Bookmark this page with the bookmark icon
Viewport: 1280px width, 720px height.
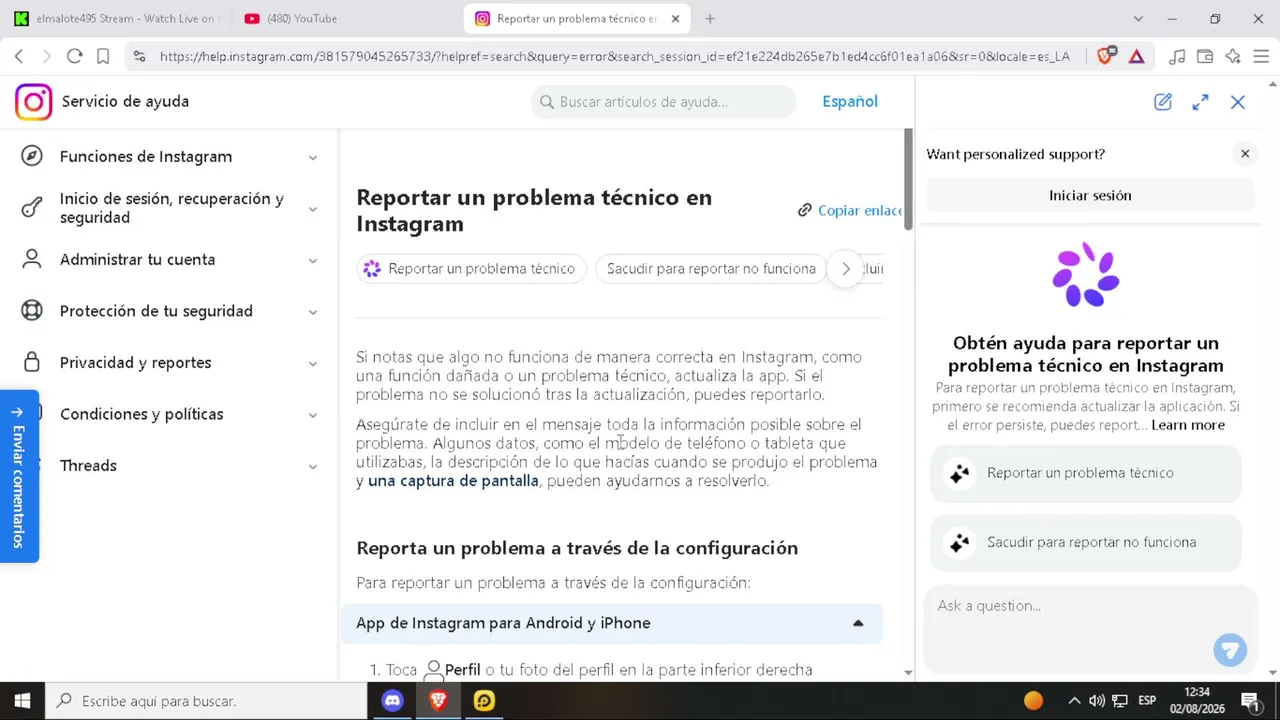pos(103,57)
